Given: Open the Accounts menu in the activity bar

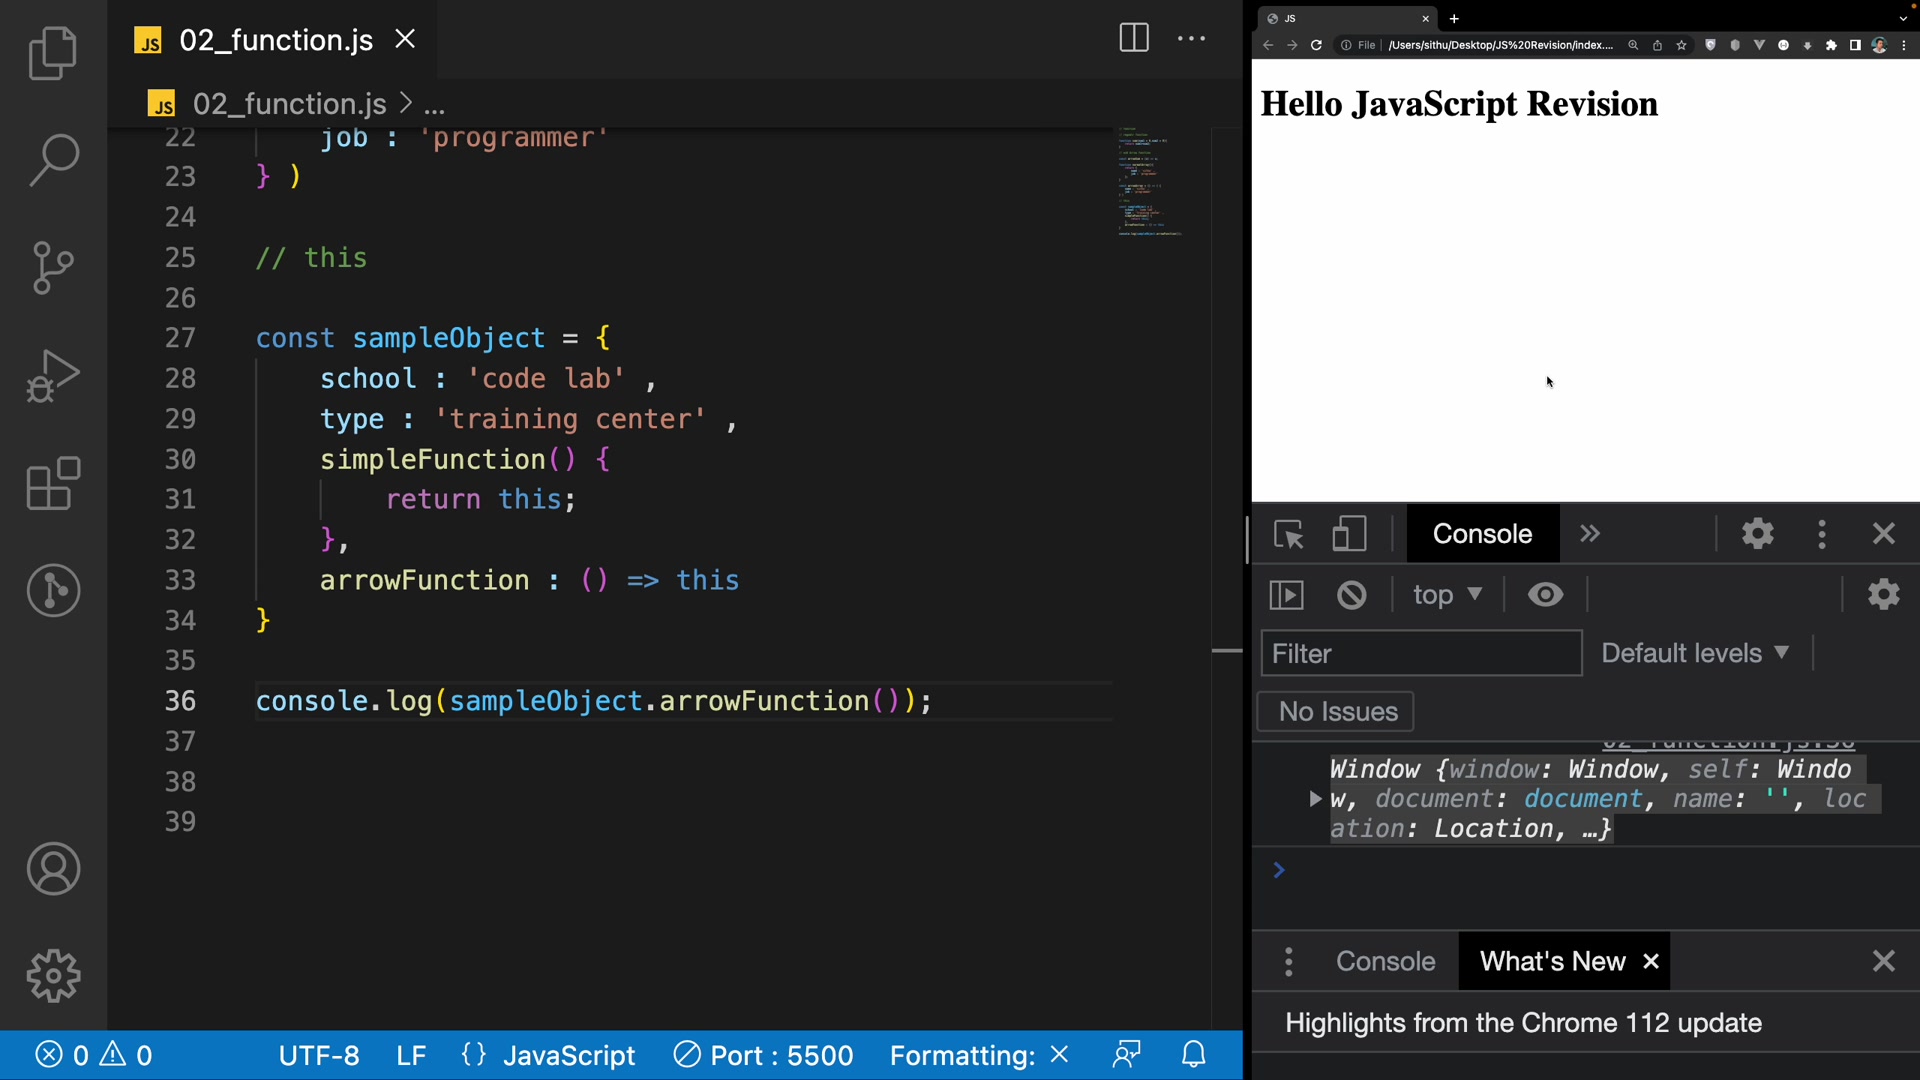Looking at the screenshot, I should (x=53, y=869).
